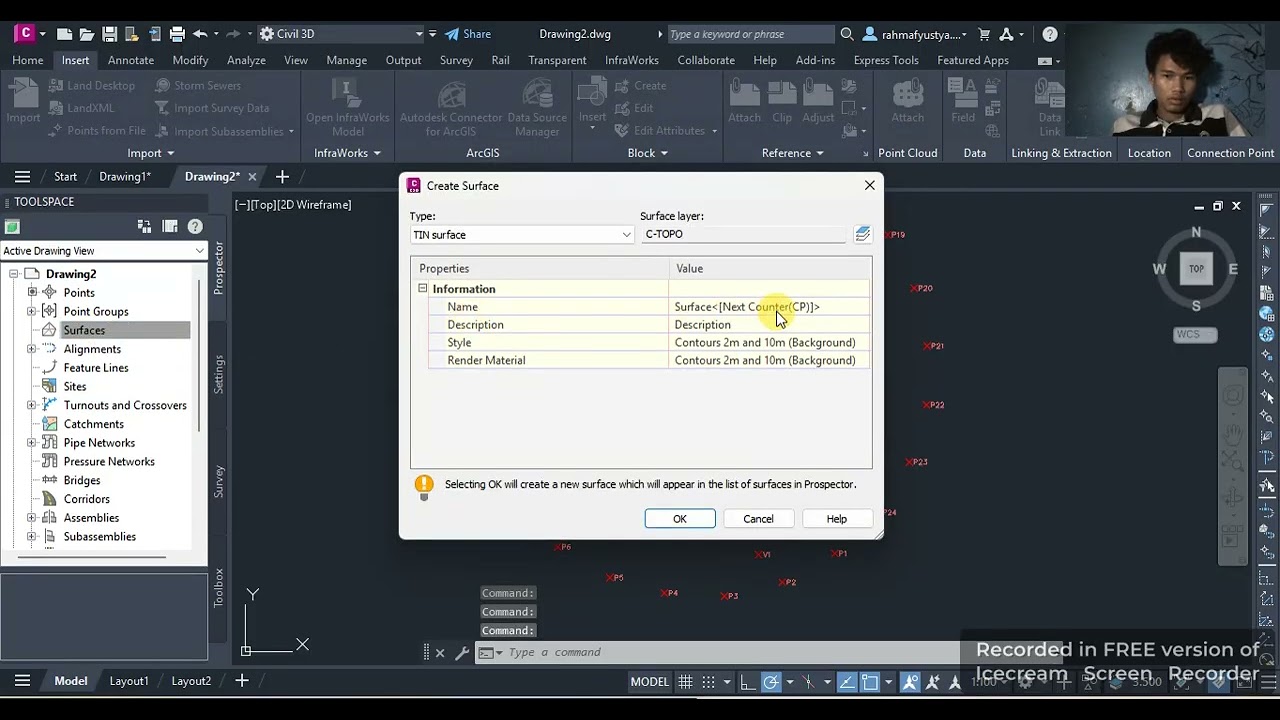This screenshot has width=1280, height=720.
Task: Collapse the Information group in properties
Action: point(423,288)
